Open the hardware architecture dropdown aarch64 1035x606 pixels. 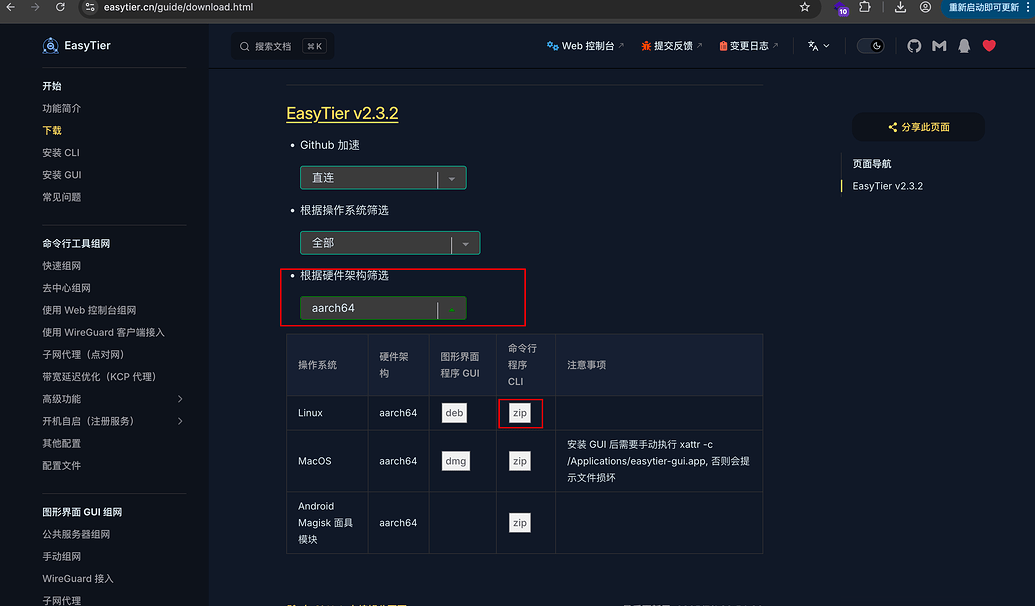click(x=383, y=308)
